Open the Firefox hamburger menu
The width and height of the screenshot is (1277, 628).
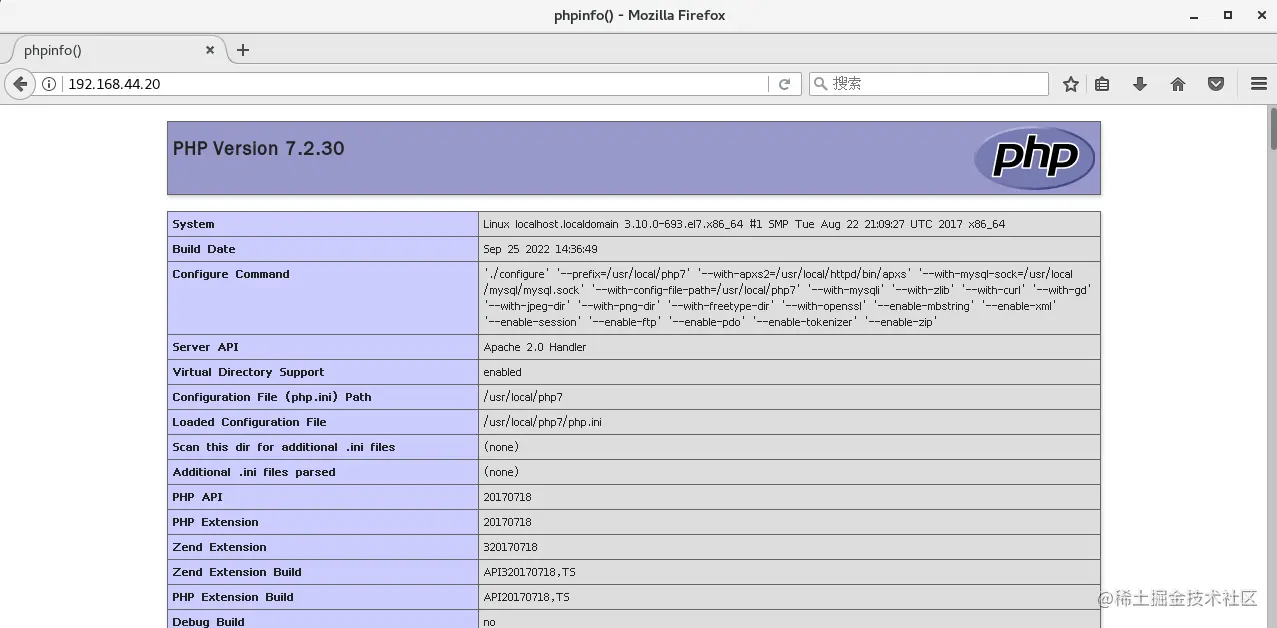point(1258,84)
